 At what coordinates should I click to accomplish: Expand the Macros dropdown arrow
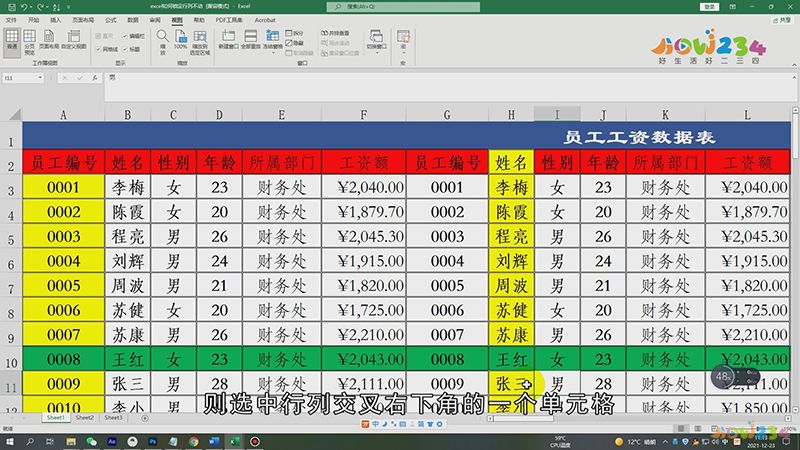tap(403, 53)
